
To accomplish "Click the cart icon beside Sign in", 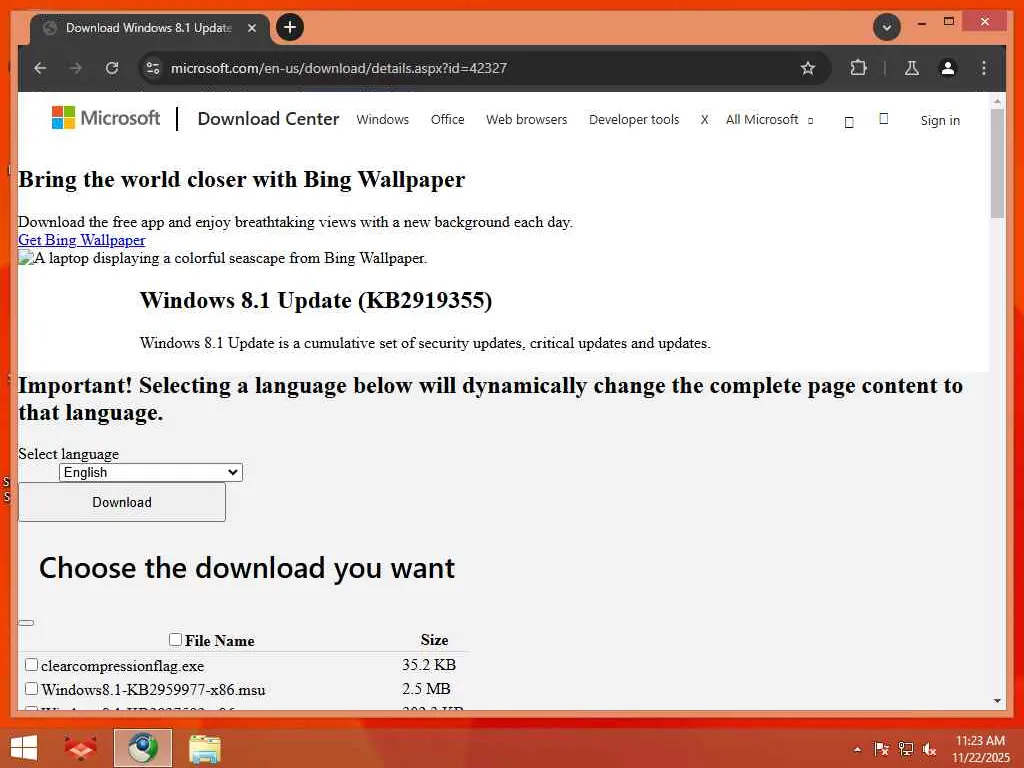I will (x=884, y=119).
